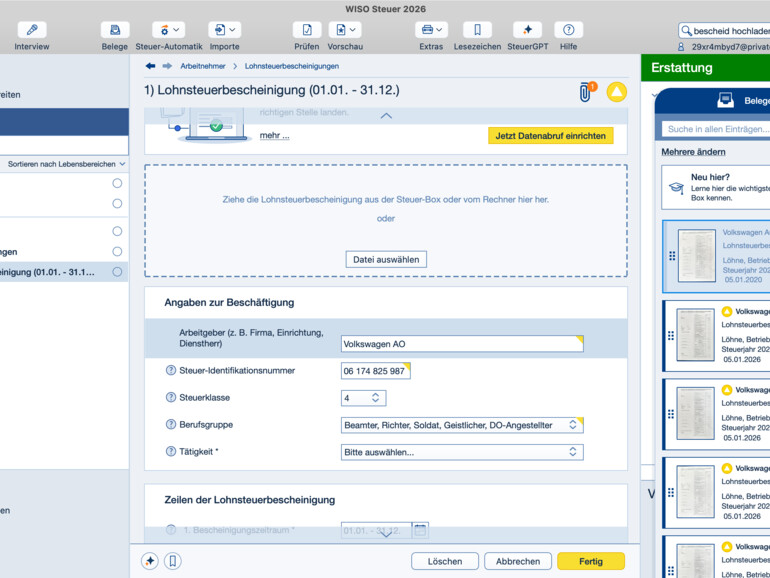Click the yellow Fertig button
770x578 pixels.
(591, 561)
